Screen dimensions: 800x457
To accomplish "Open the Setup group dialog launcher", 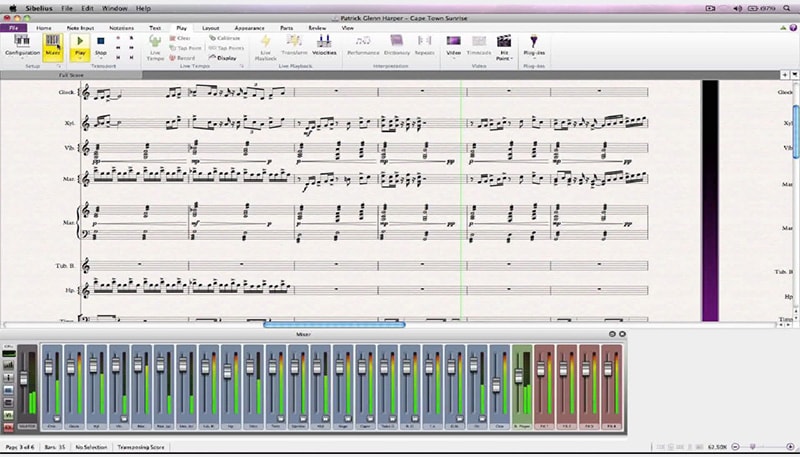I will [59, 66].
